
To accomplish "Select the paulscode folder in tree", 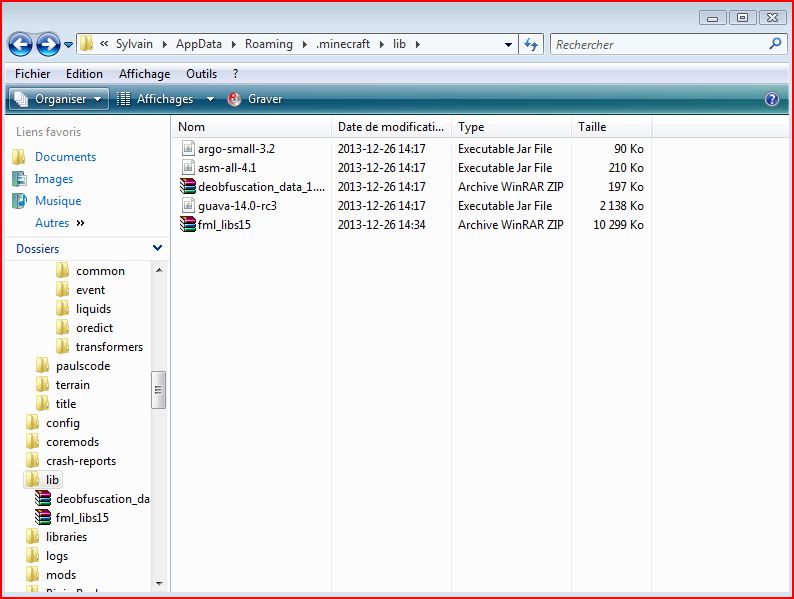I will (x=83, y=366).
